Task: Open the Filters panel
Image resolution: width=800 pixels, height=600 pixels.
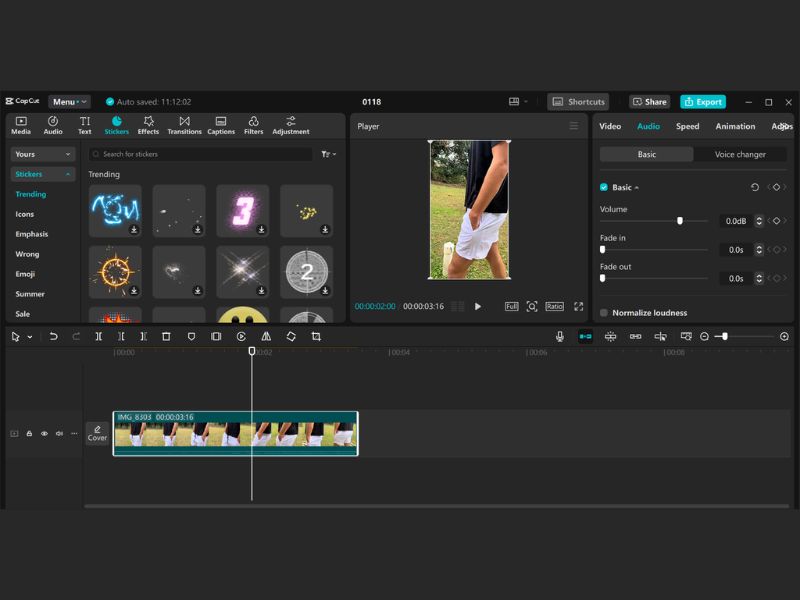Action: click(x=253, y=125)
